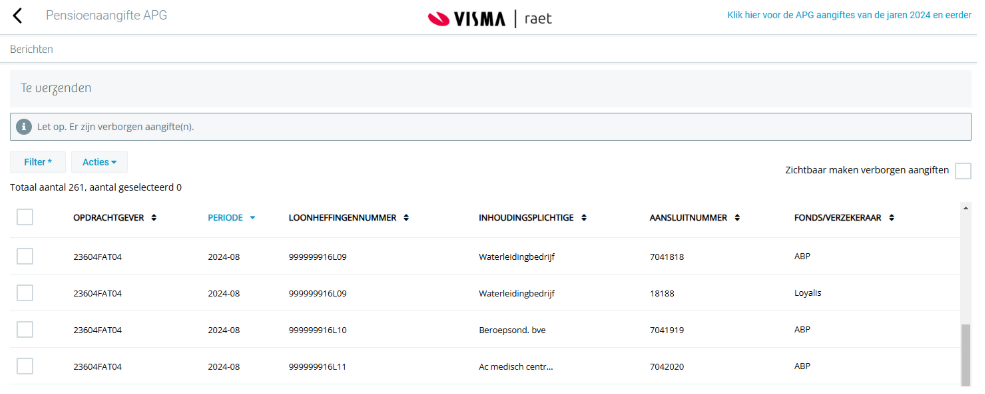The width and height of the screenshot is (985, 394).
Task: Sort by Inhoudingsplichtige column arrows
Action: click(x=584, y=218)
